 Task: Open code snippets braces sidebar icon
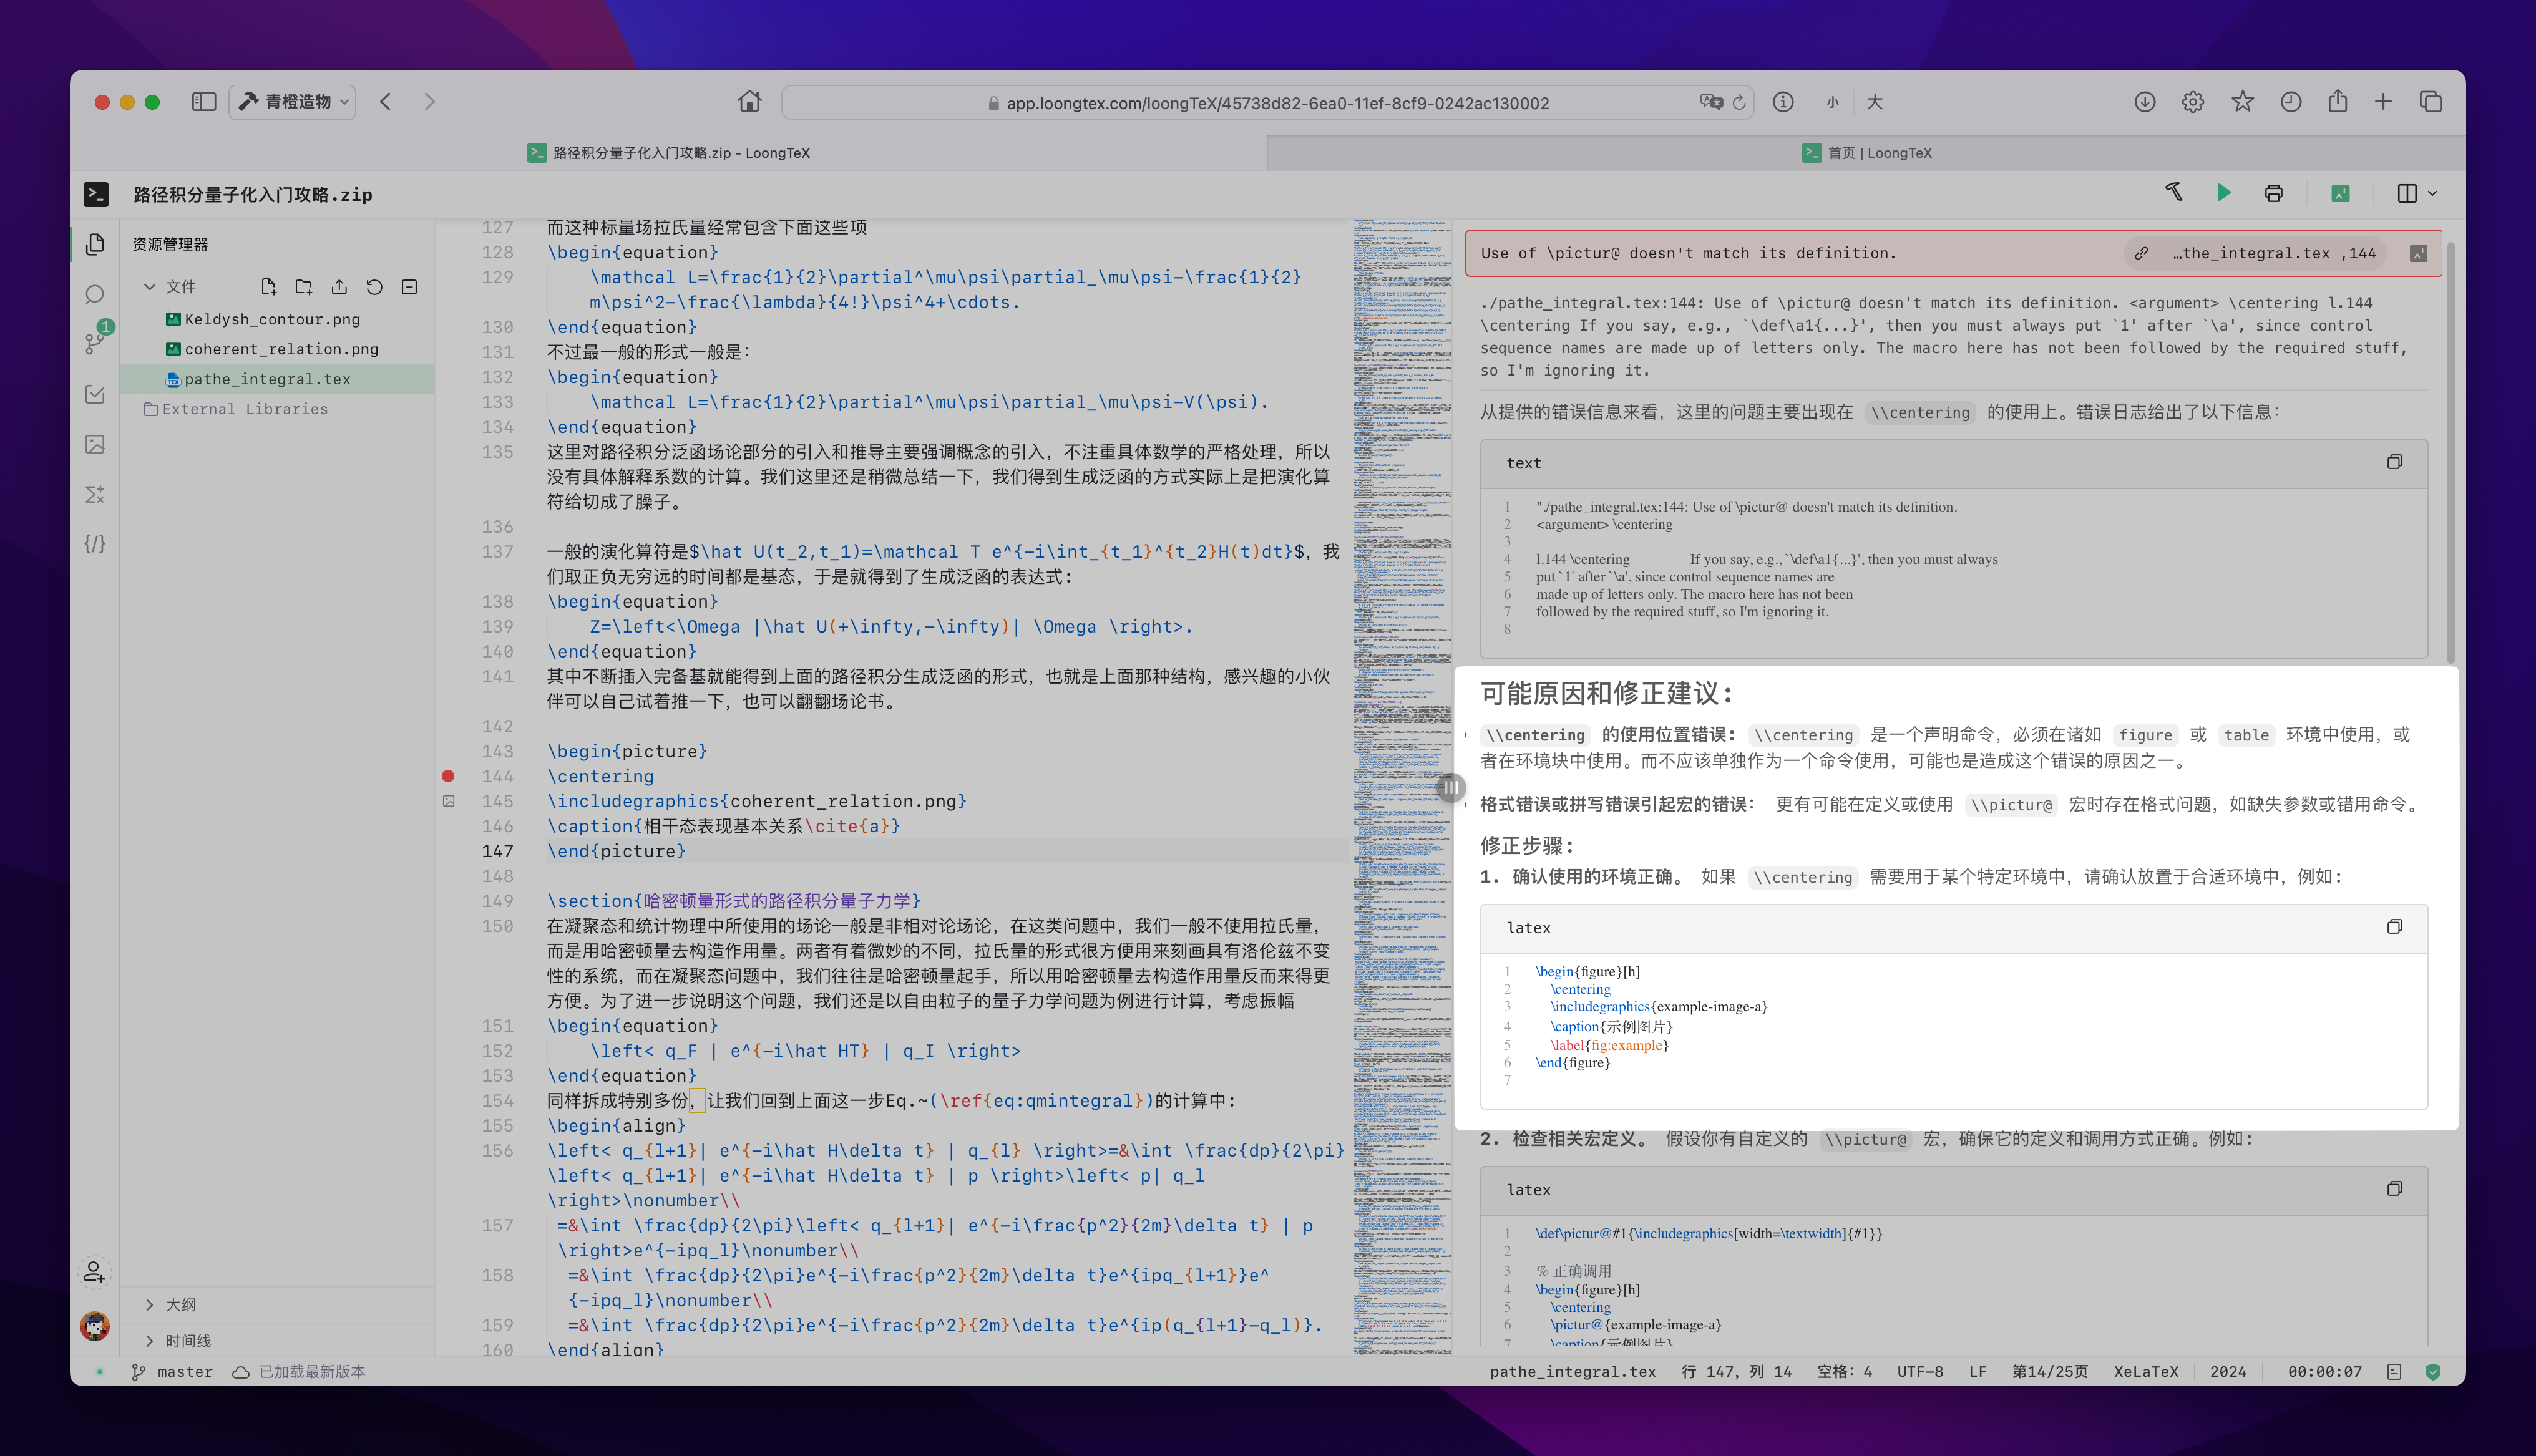click(95, 544)
